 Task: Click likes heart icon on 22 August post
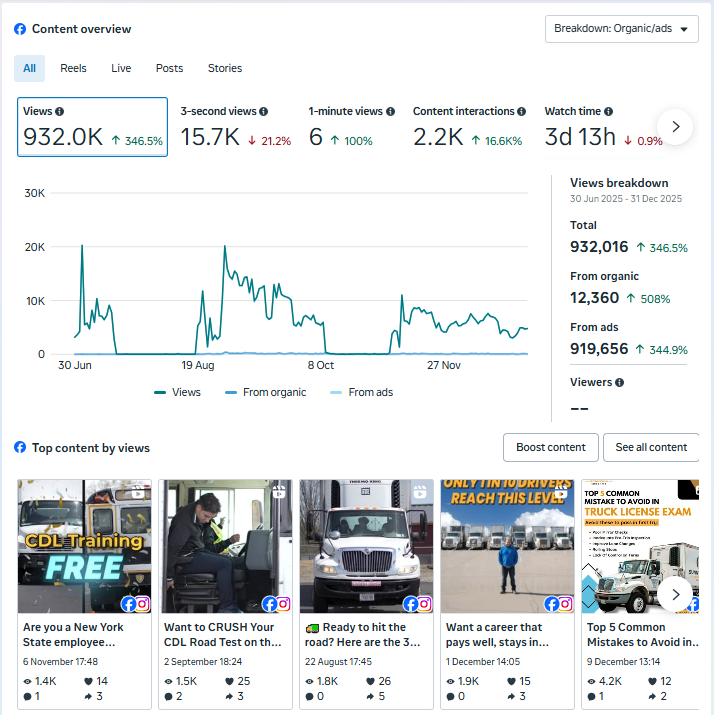pos(370,681)
